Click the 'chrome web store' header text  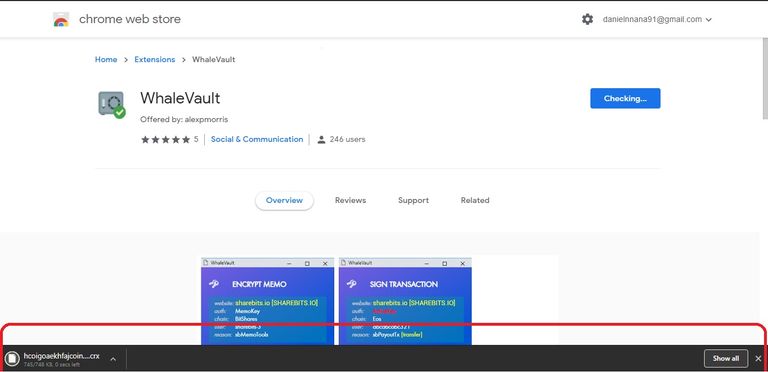(x=130, y=19)
